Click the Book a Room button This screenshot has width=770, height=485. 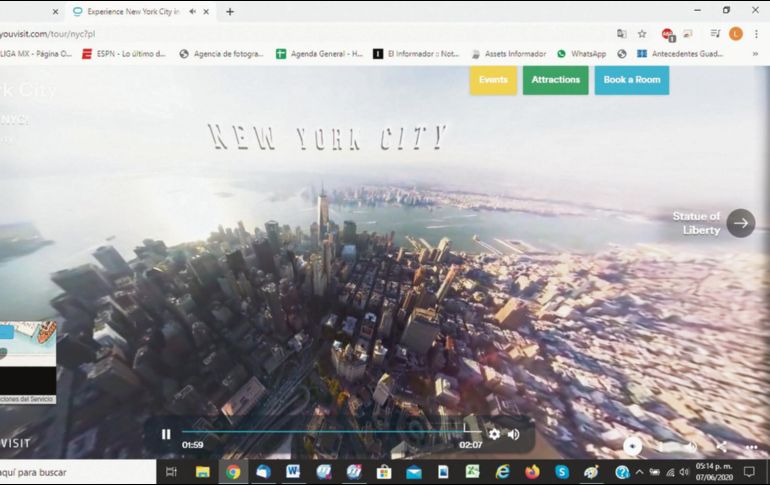(632, 80)
